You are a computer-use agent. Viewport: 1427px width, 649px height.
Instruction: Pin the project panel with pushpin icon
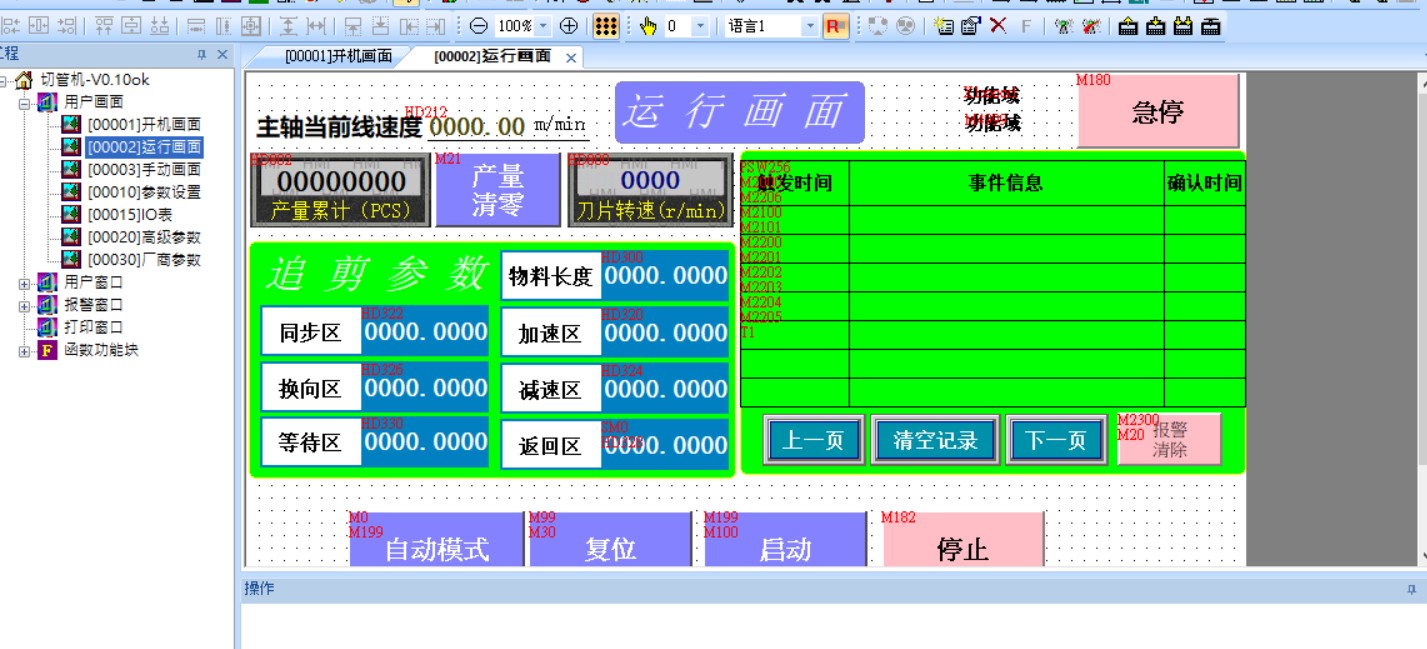point(201,55)
